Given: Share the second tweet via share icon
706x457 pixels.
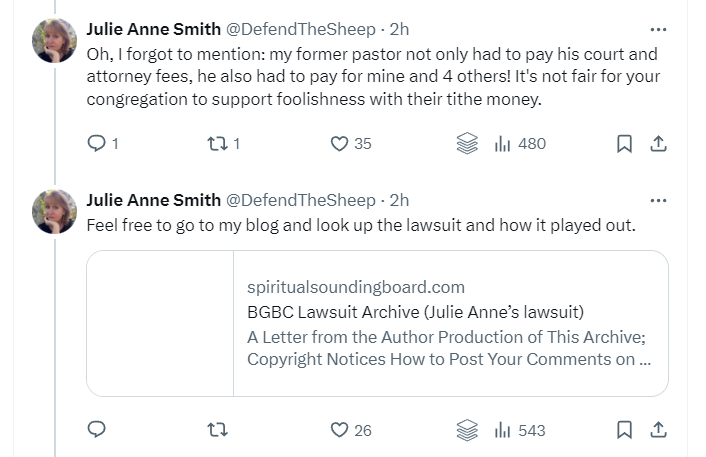Looking at the screenshot, I should [x=658, y=430].
